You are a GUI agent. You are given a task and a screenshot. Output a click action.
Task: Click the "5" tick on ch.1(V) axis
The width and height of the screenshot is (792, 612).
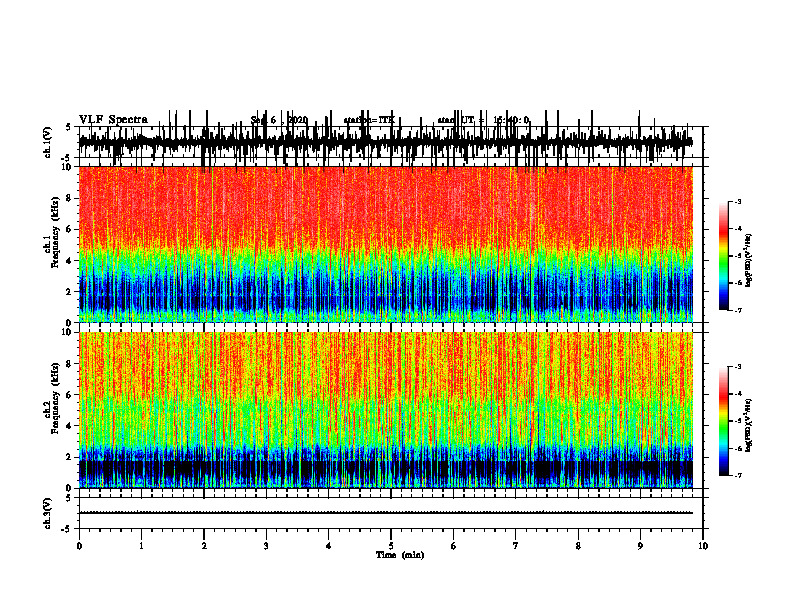tap(69, 127)
